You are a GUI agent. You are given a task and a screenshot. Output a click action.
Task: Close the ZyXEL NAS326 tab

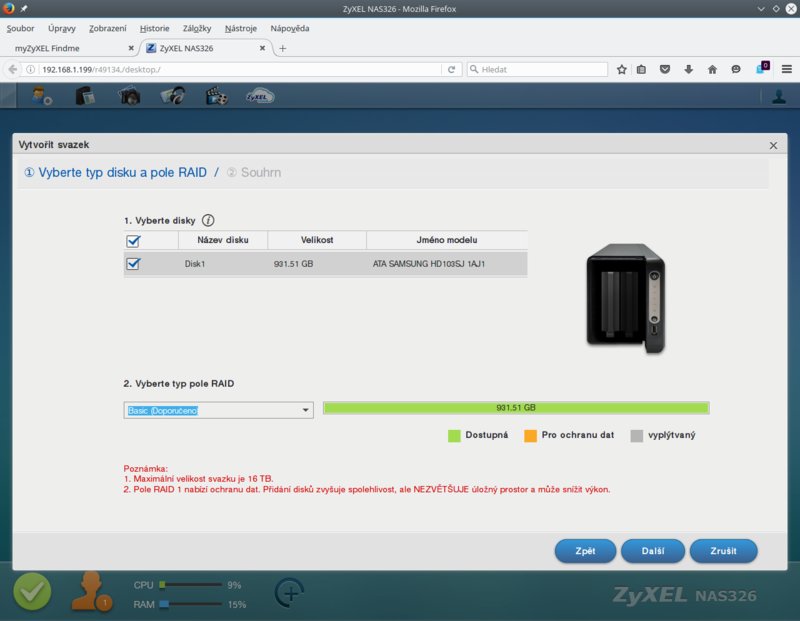point(262,48)
